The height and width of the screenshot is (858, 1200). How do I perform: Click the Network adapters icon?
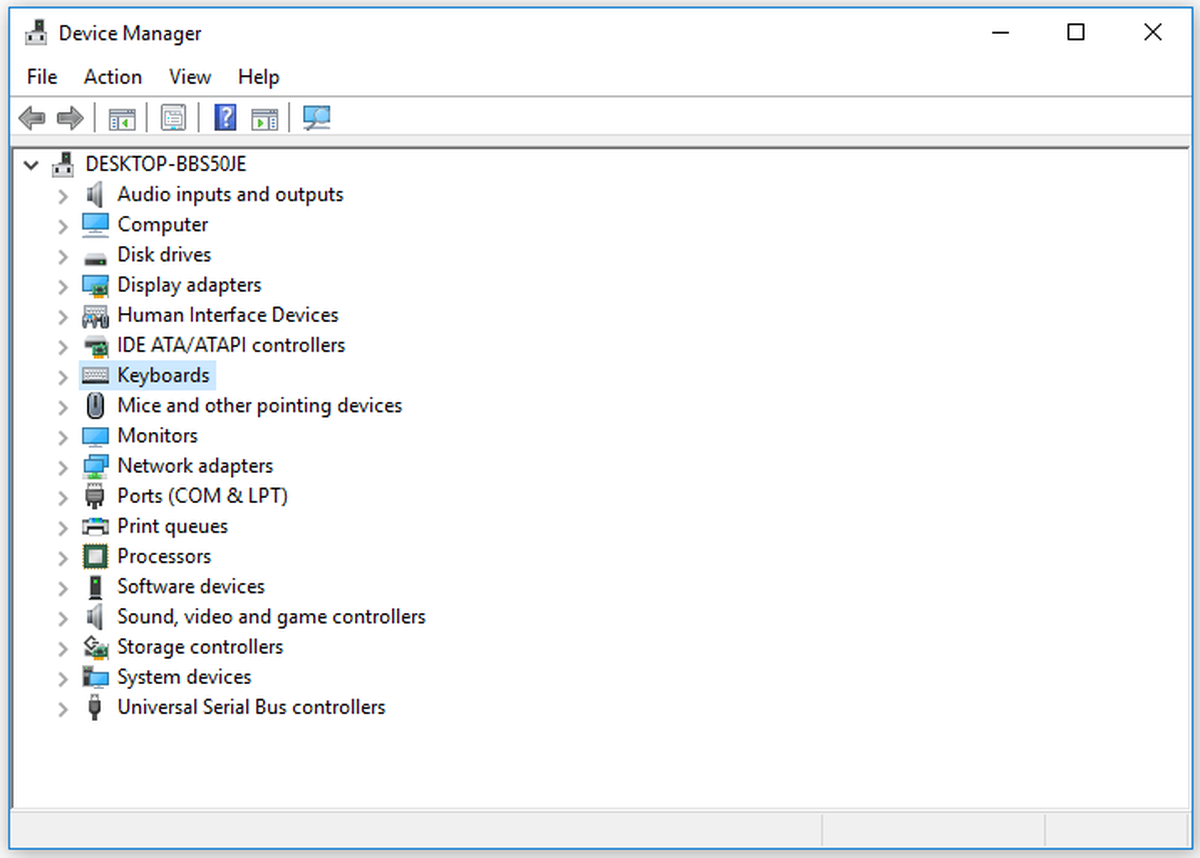pos(95,466)
